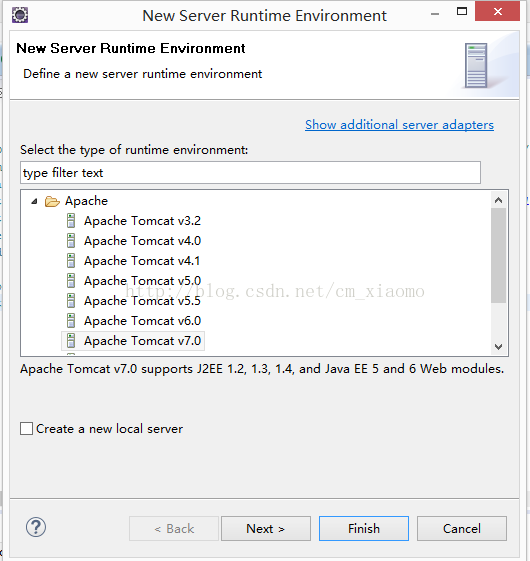Open Show additional server adapters link

tap(399, 125)
